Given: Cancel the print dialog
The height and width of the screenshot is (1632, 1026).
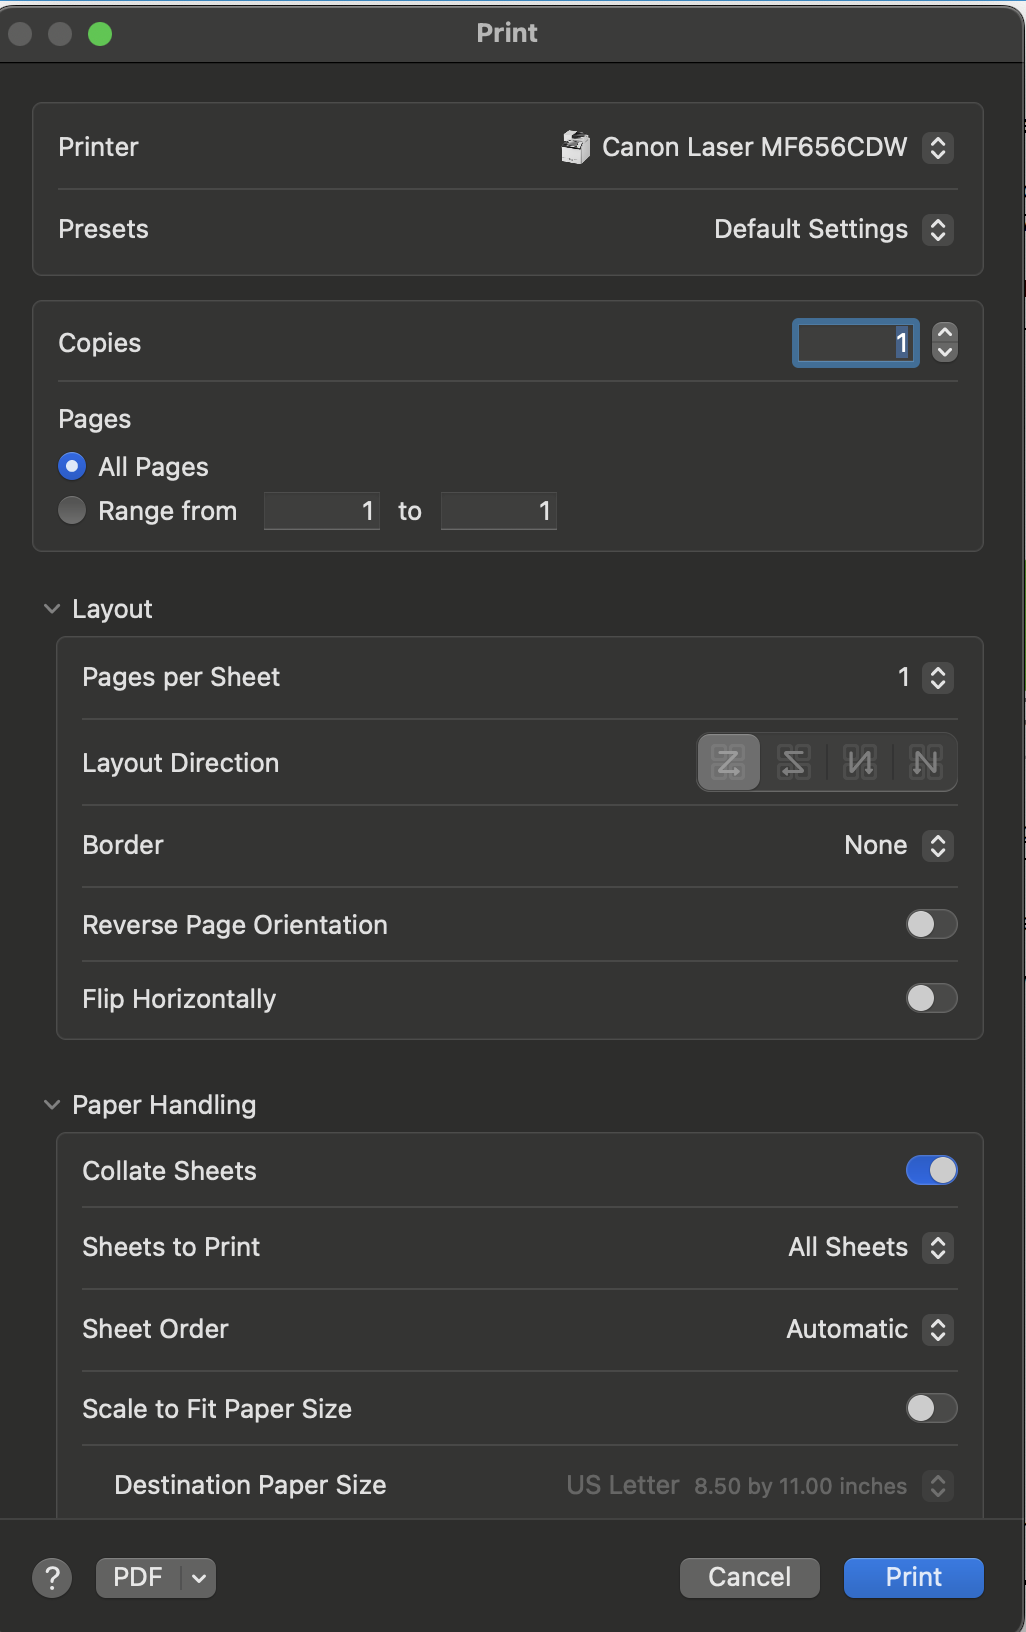Looking at the screenshot, I should [749, 1578].
